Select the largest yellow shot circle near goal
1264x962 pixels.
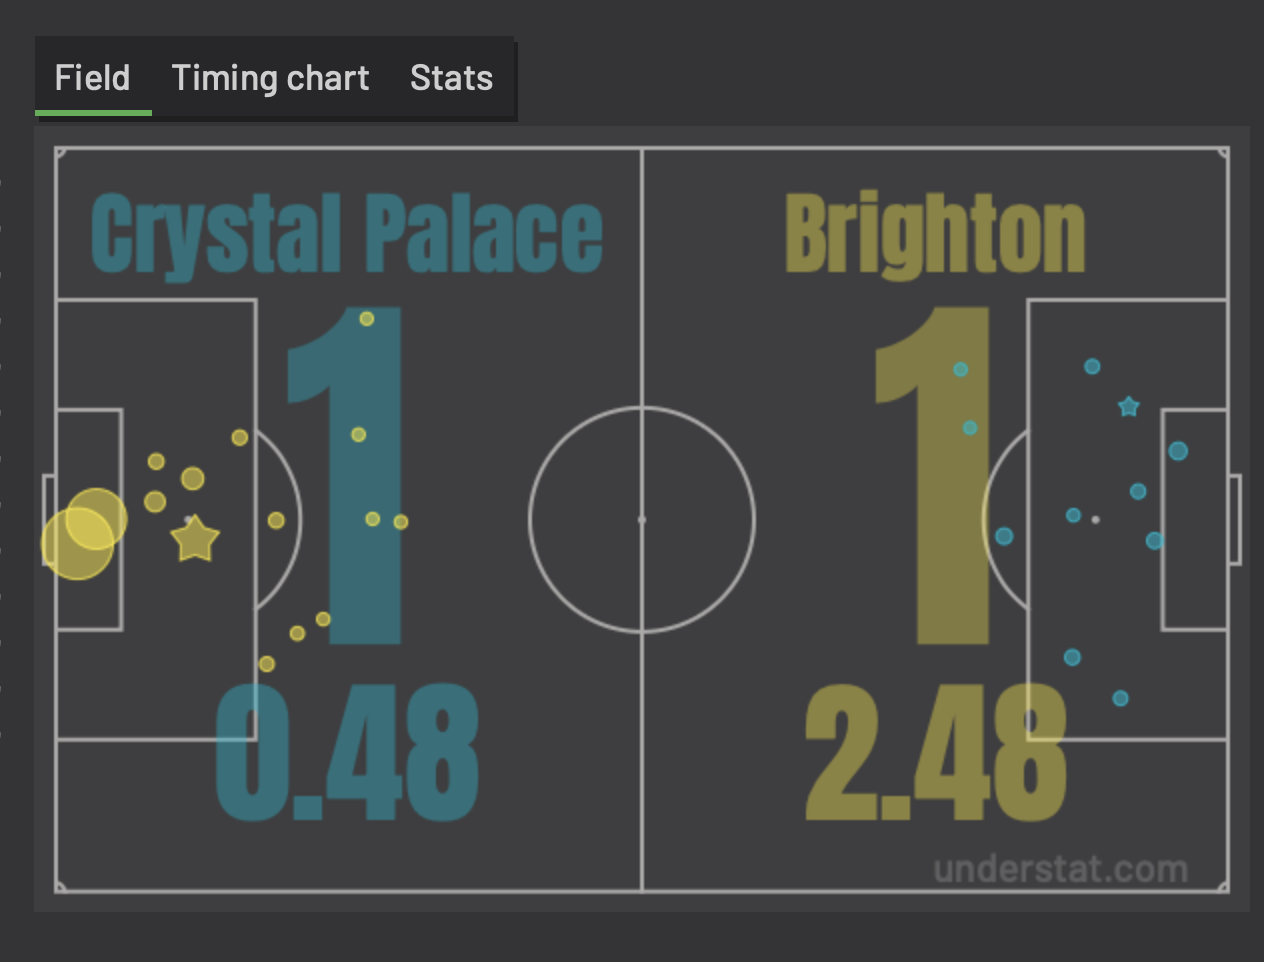pos(77,544)
